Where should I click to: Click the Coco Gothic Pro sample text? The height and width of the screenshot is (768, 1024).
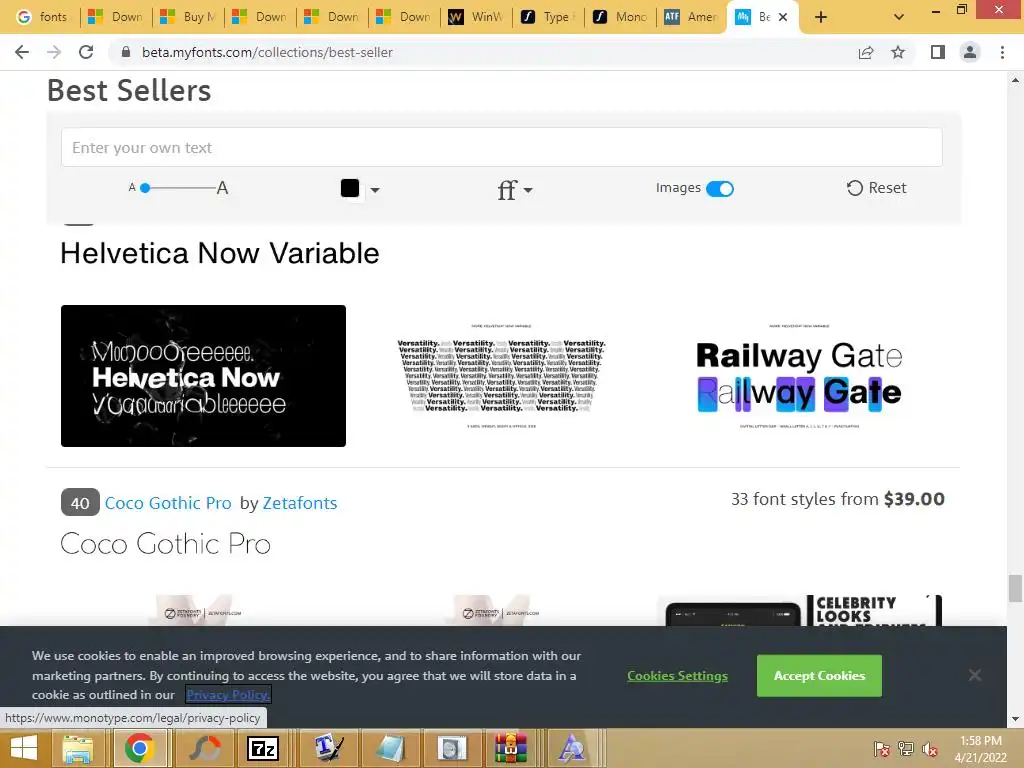point(165,544)
